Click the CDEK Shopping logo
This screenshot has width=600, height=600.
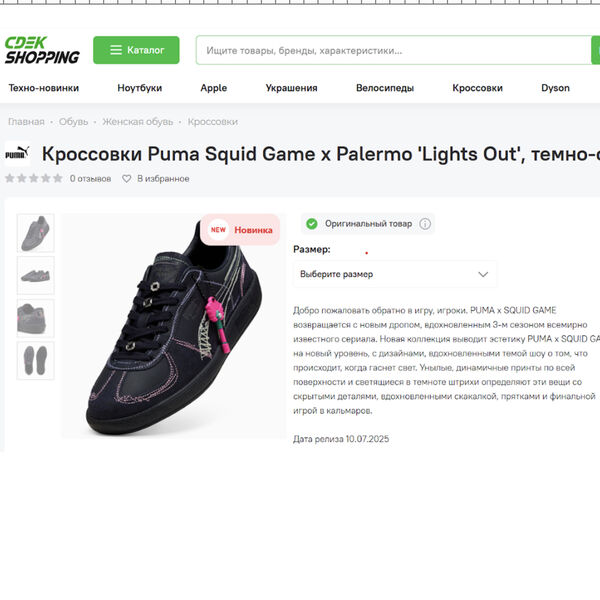pos(42,50)
